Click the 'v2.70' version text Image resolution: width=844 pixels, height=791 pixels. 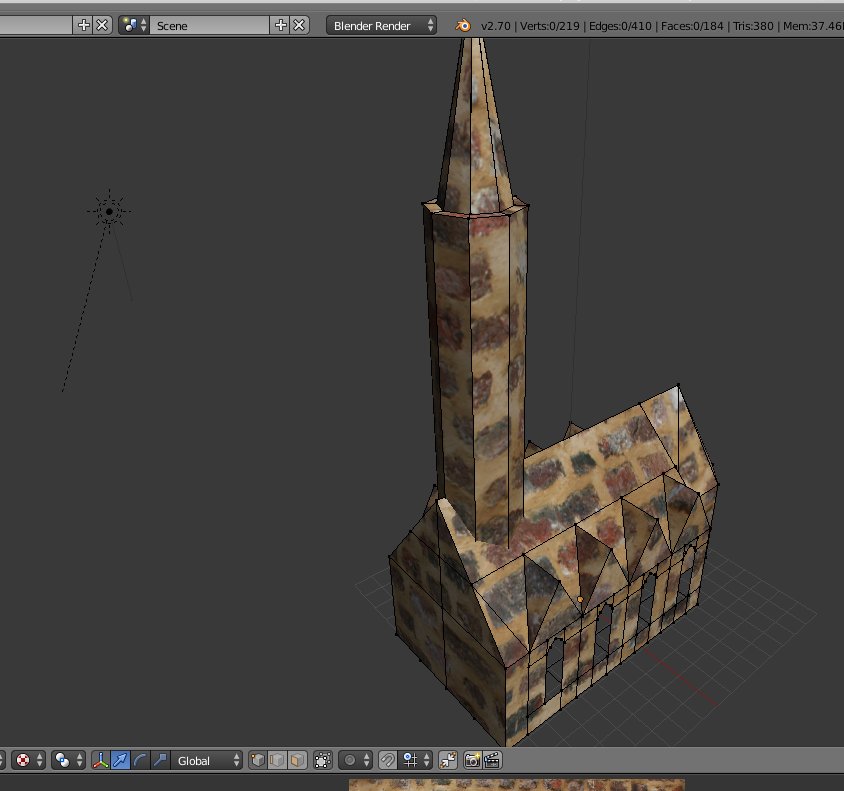click(x=496, y=26)
